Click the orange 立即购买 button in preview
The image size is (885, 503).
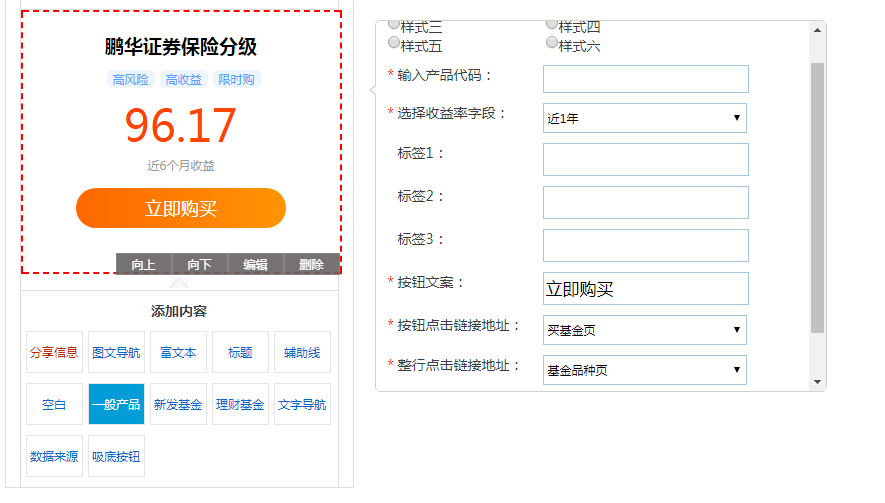(x=181, y=208)
